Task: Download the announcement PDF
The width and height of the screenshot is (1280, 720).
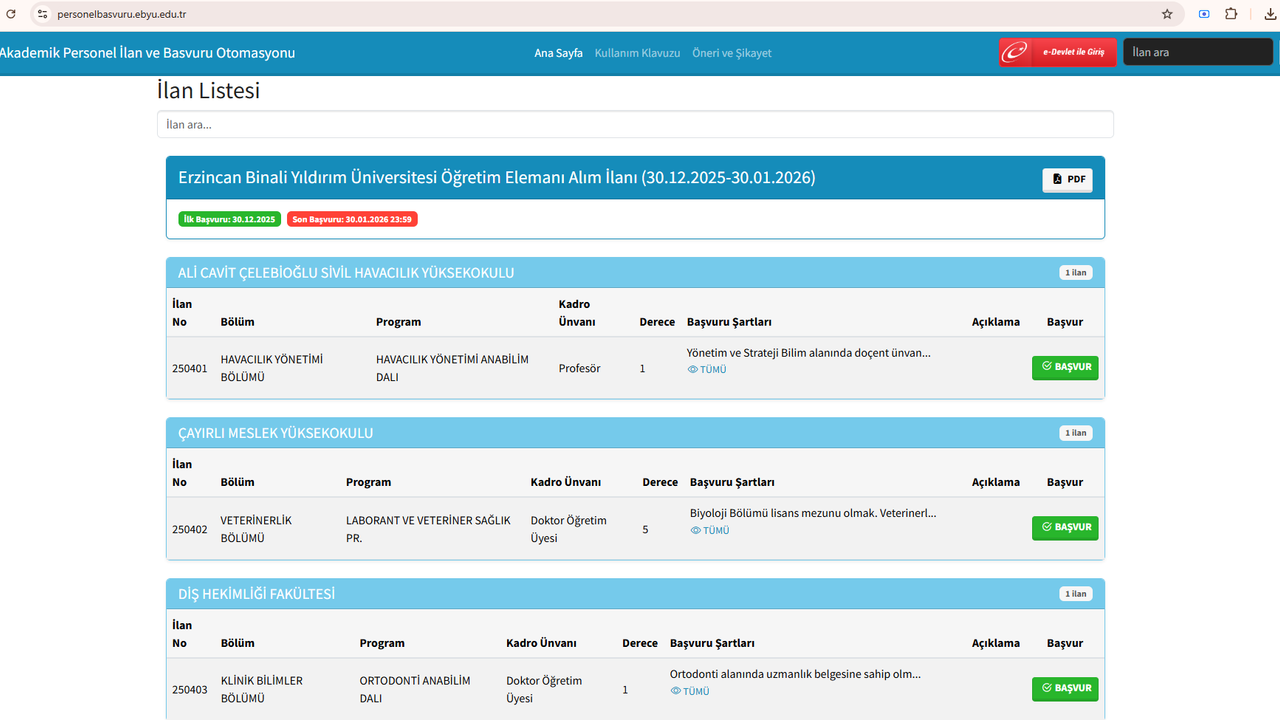Action: pos(1067,179)
